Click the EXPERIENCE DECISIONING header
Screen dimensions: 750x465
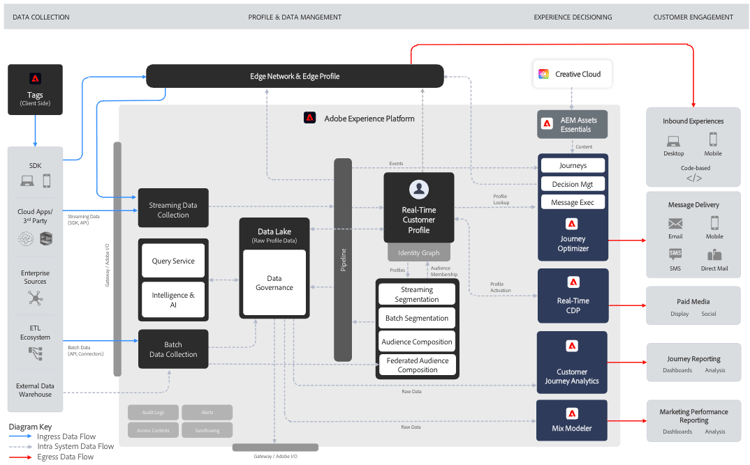[573, 17]
